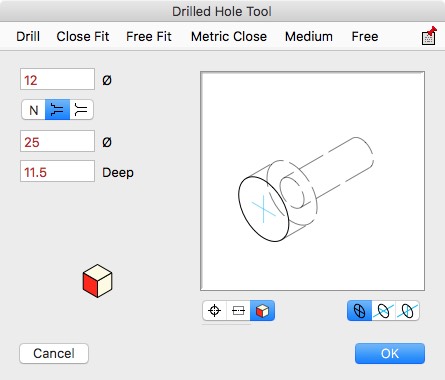Click the hole diameter field showing 12
Image resolution: width=445 pixels, height=380 pixels.
[57, 79]
